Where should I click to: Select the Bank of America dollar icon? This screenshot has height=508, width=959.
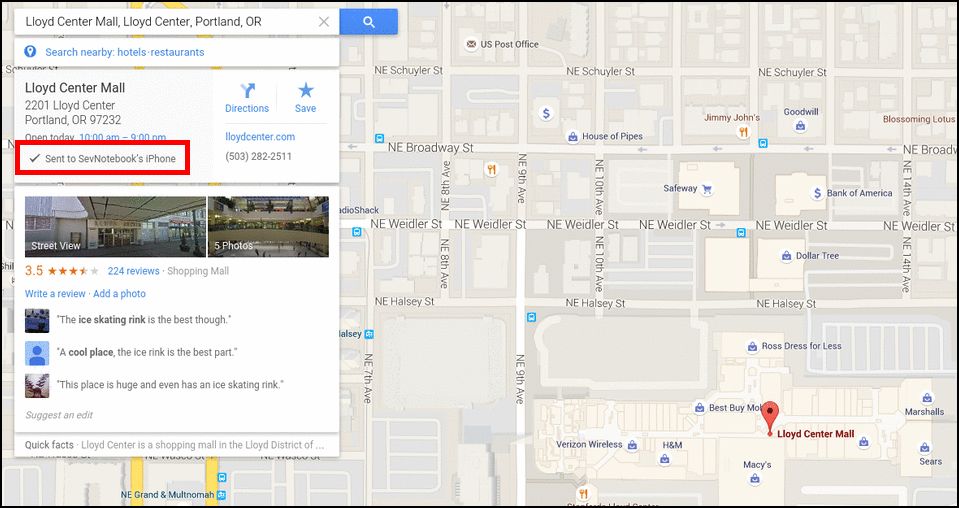coord(817,193)
